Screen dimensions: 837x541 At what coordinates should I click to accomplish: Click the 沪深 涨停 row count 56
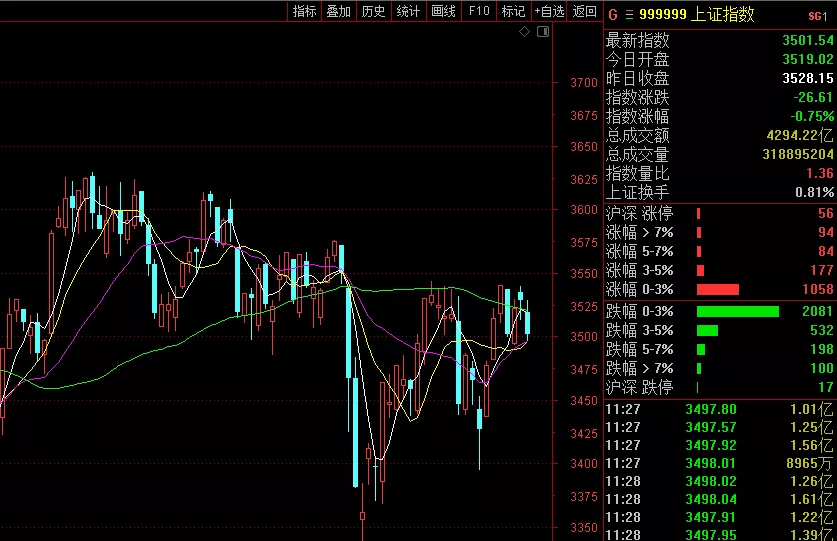825,214
